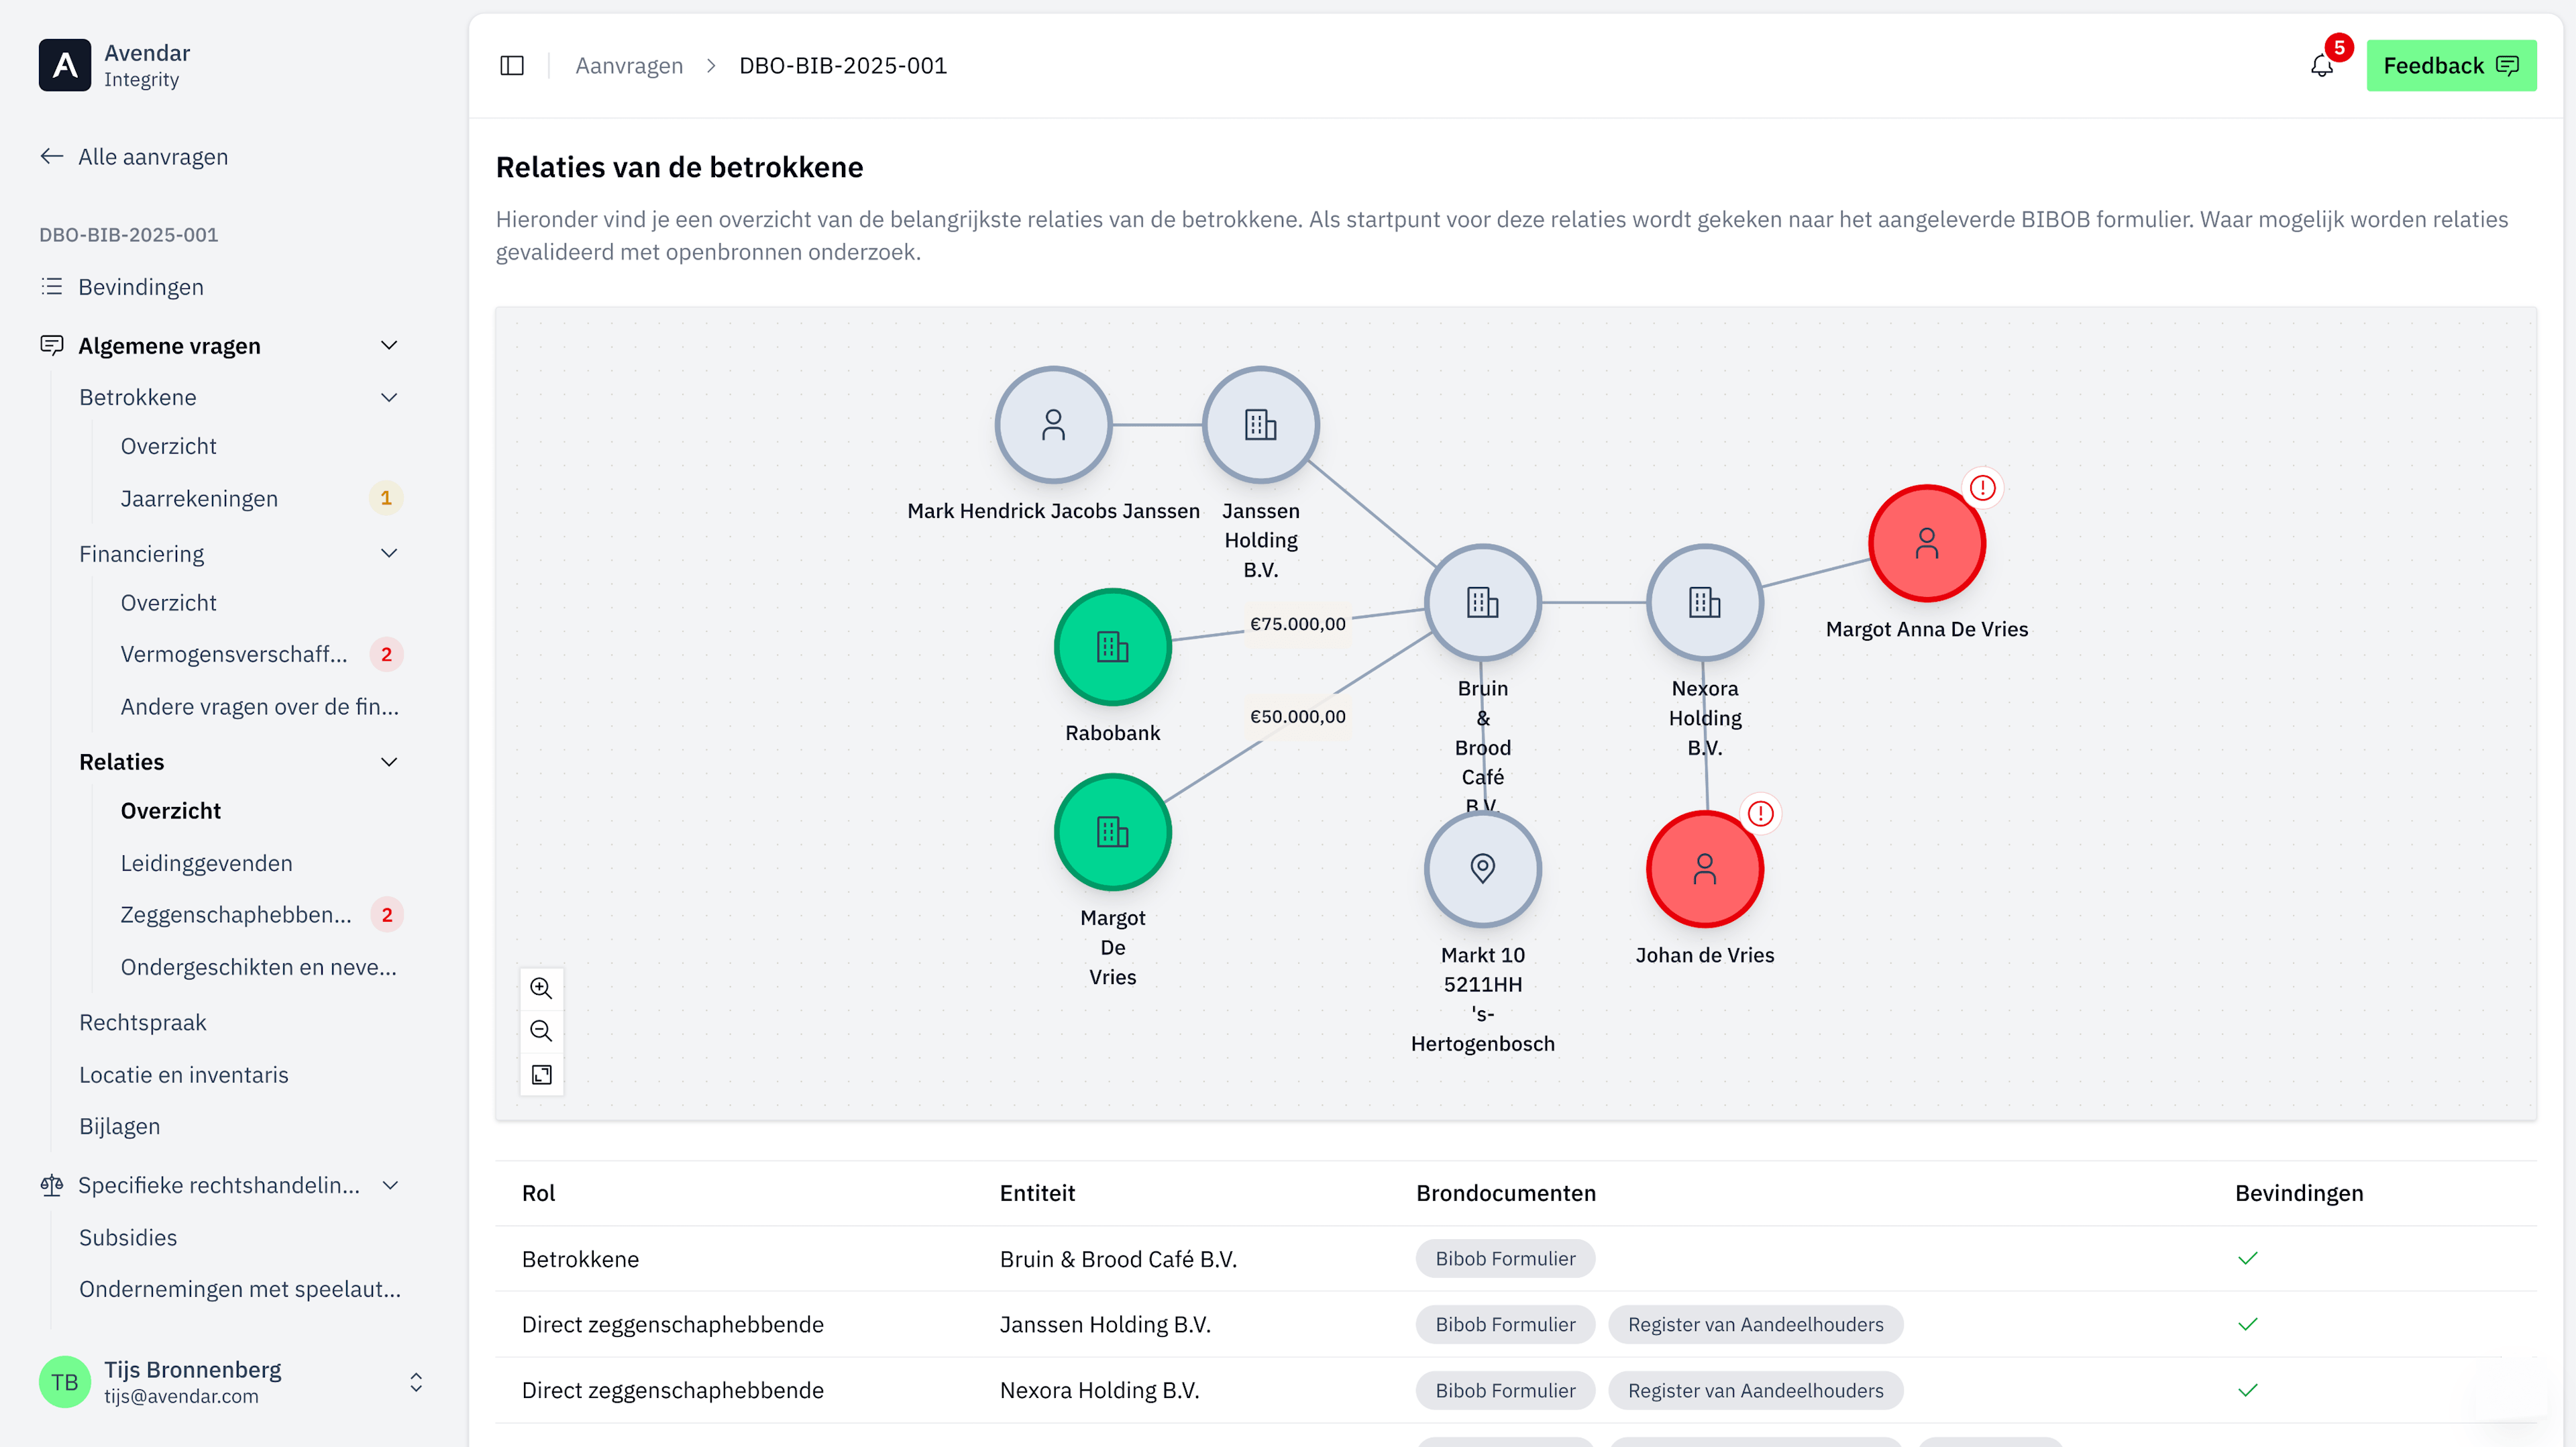Viewport: 2576px width, 1447px height.
Task: Open the Tijs Bronnenberg account switcher
Action: pyautogui.click(x=416, y=1382)
